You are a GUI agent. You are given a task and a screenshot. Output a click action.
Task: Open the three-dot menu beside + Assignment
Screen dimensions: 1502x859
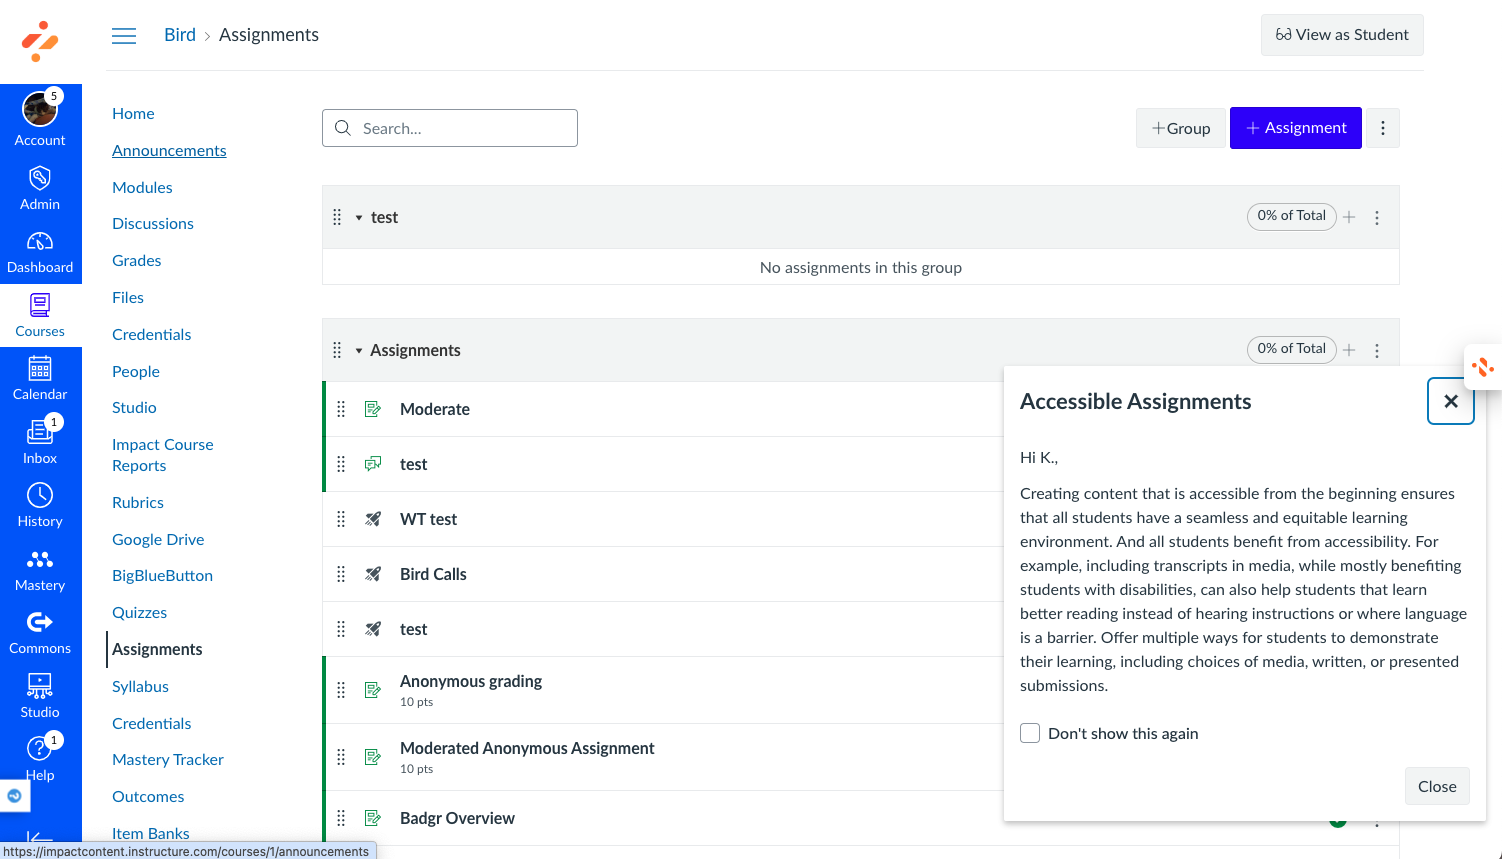point(1383,128)
